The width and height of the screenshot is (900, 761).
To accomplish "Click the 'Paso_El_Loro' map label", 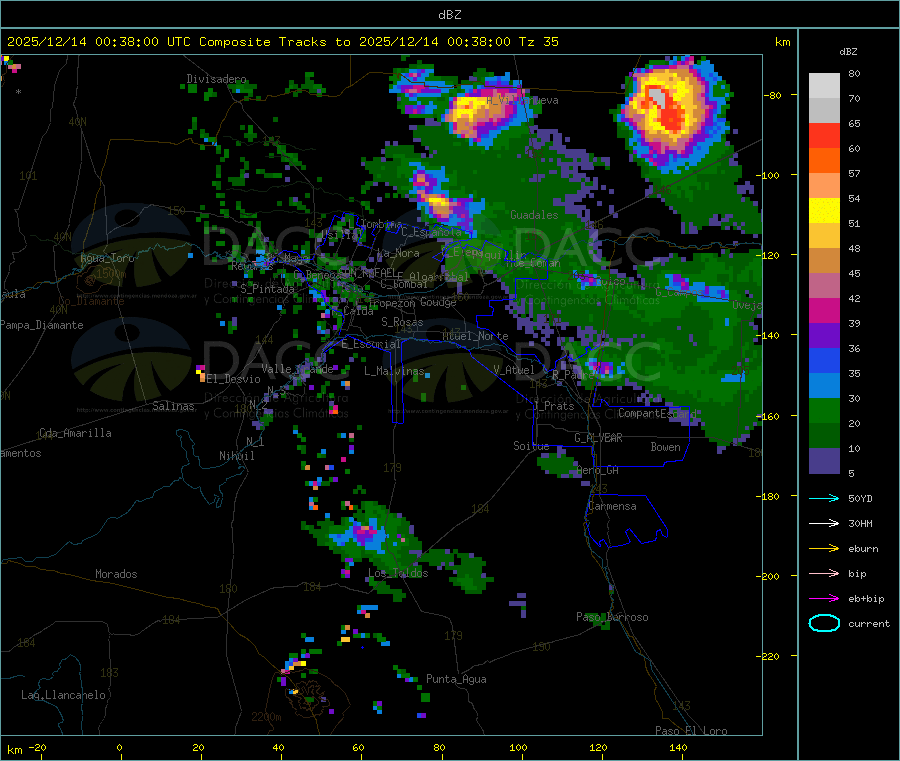I will click(691, 731).
